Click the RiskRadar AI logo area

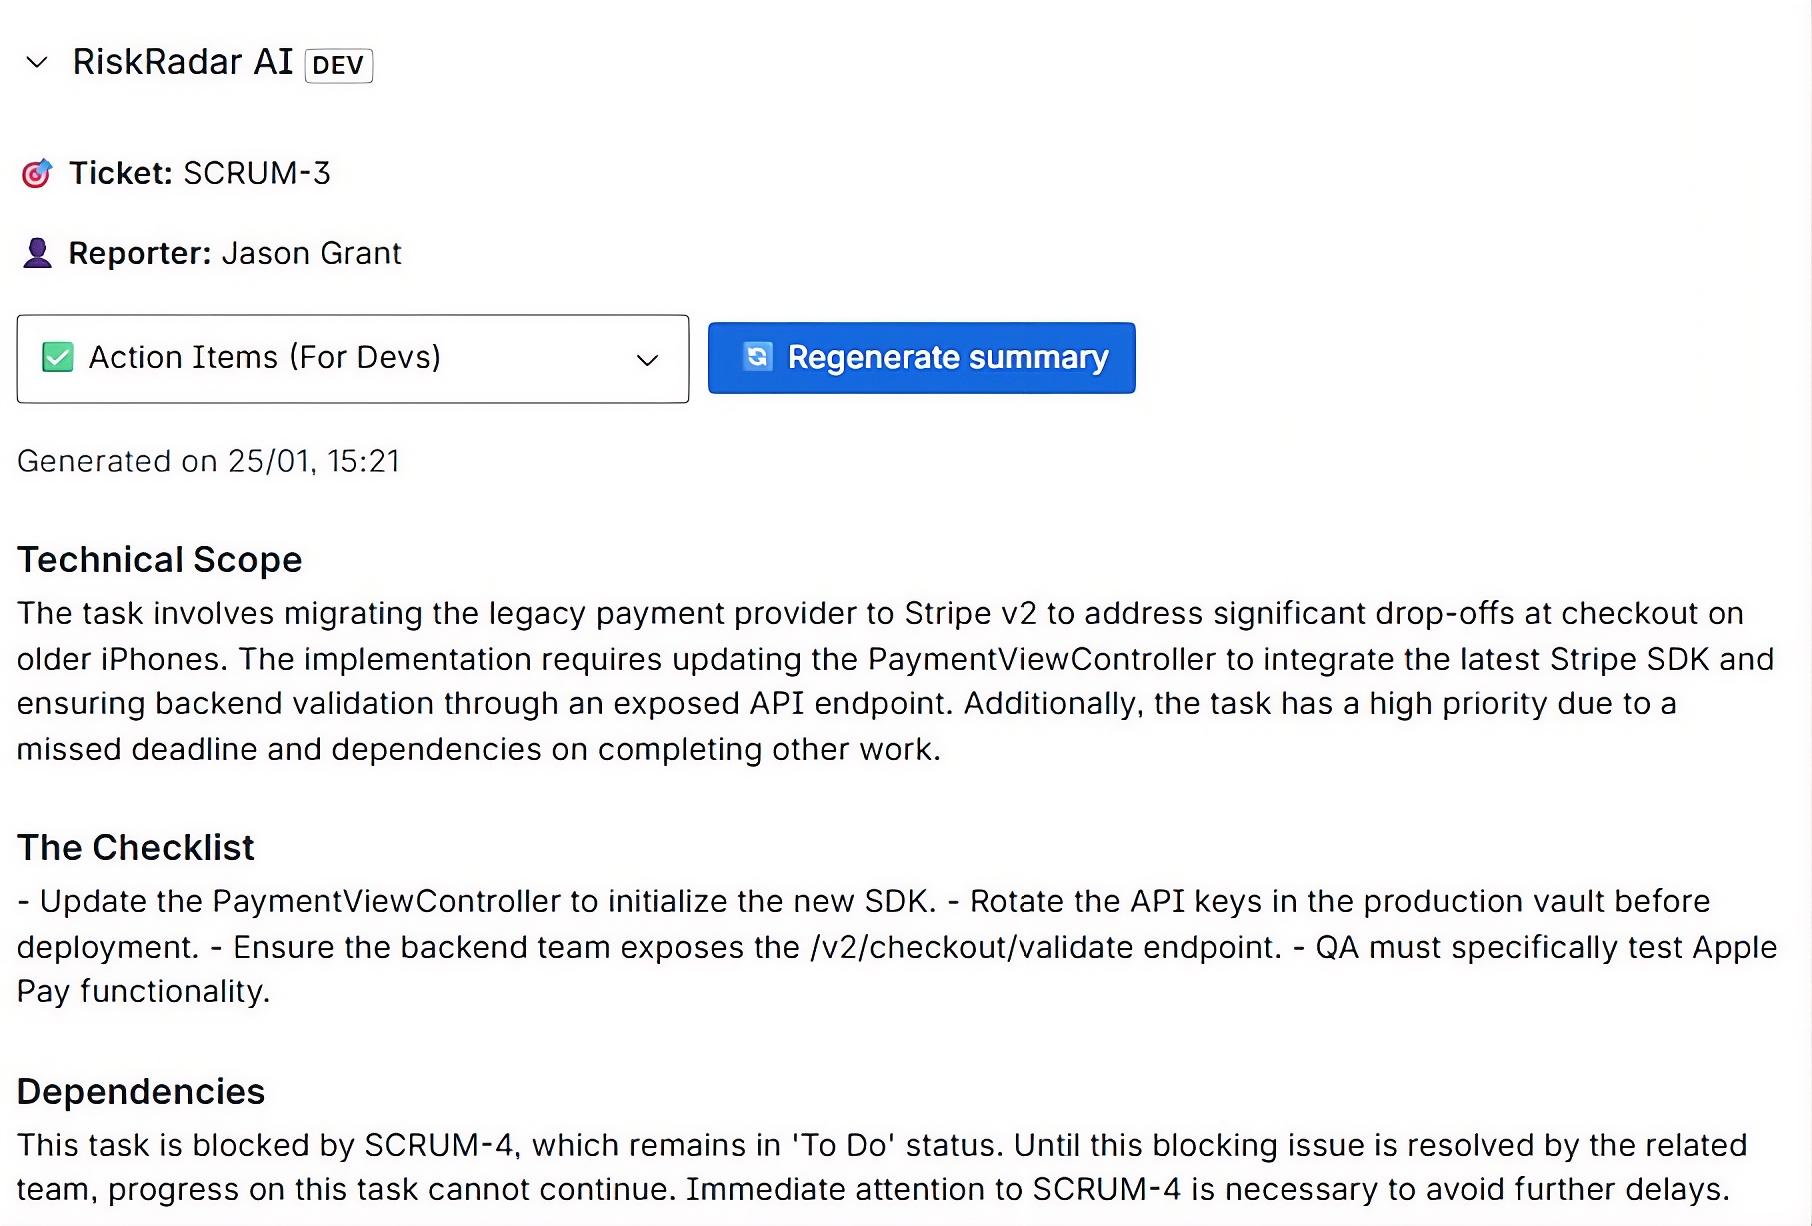pos(182,62)
